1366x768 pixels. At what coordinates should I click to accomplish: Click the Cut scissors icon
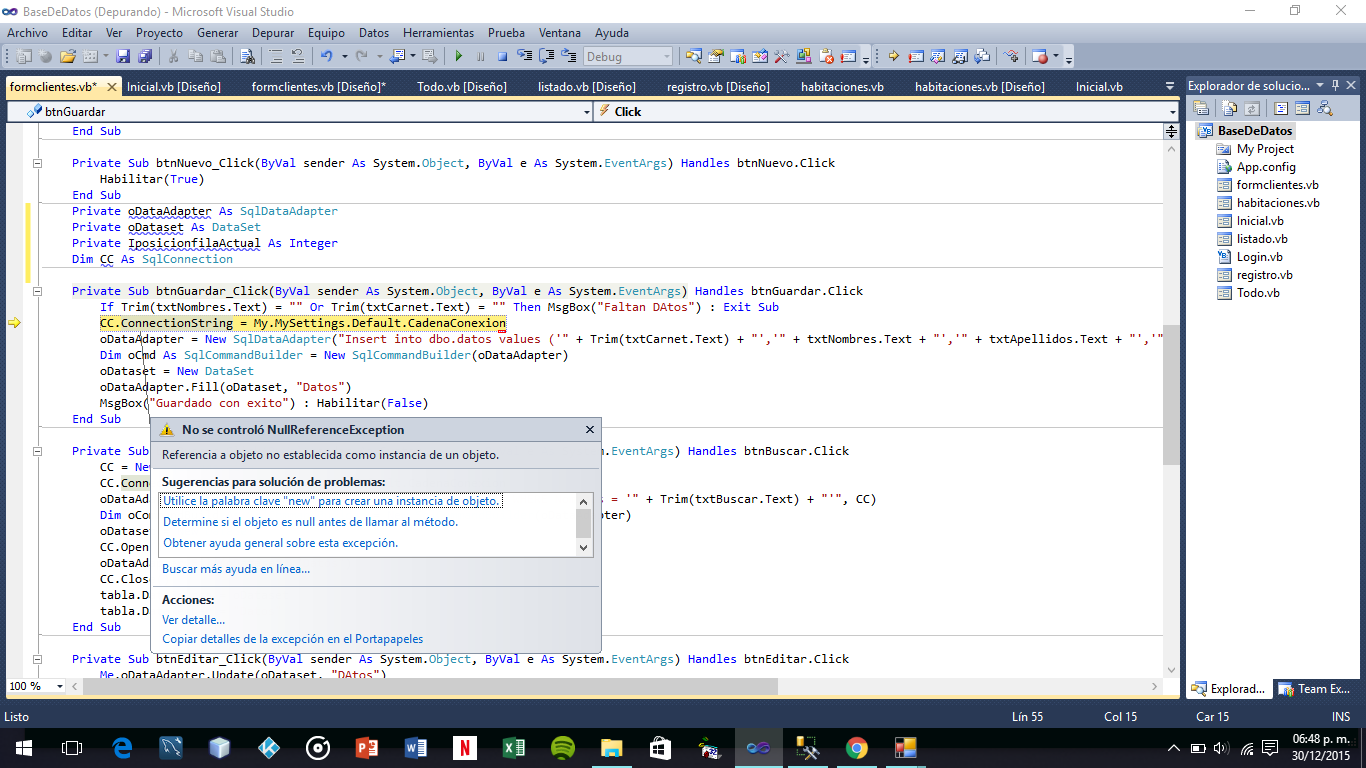173,56
